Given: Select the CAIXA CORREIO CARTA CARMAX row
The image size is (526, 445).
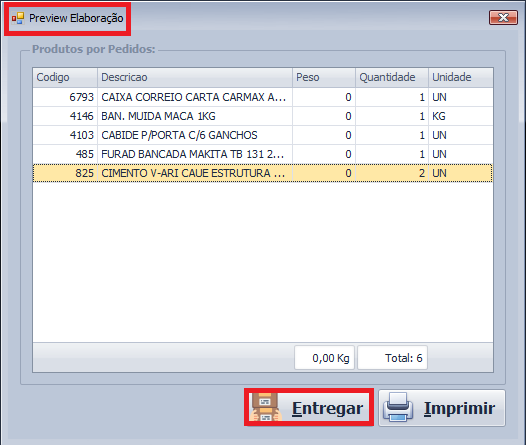Looking at the screenshot, I should tap(263, 97).
